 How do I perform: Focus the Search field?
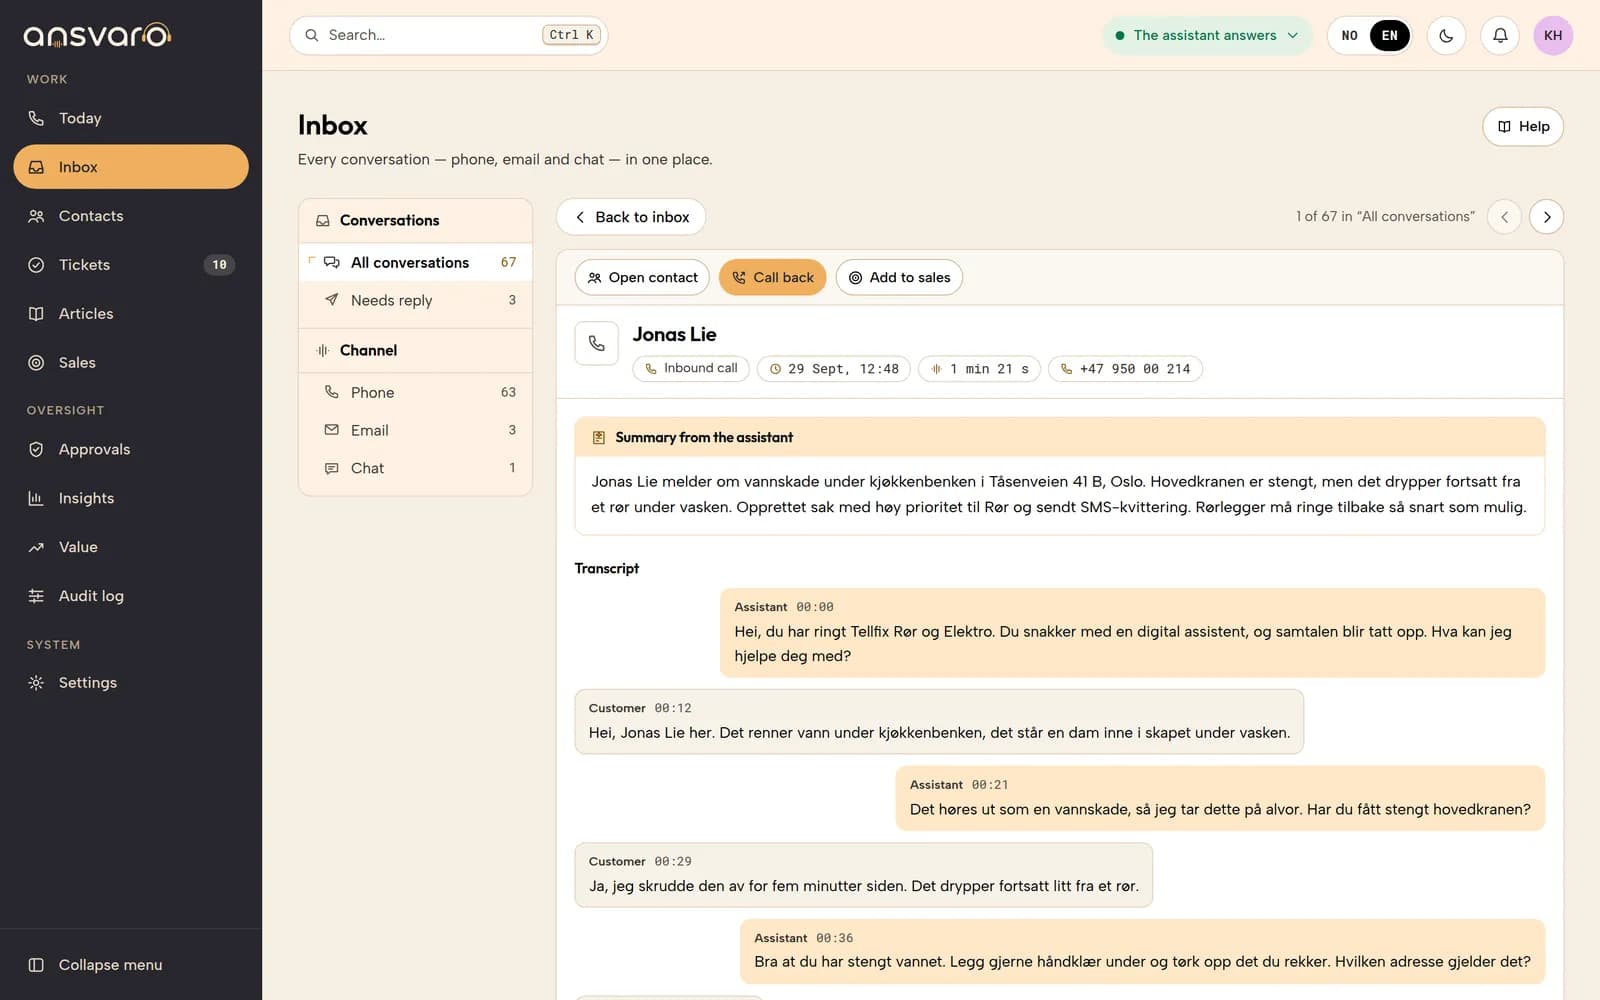click(448, 35)
